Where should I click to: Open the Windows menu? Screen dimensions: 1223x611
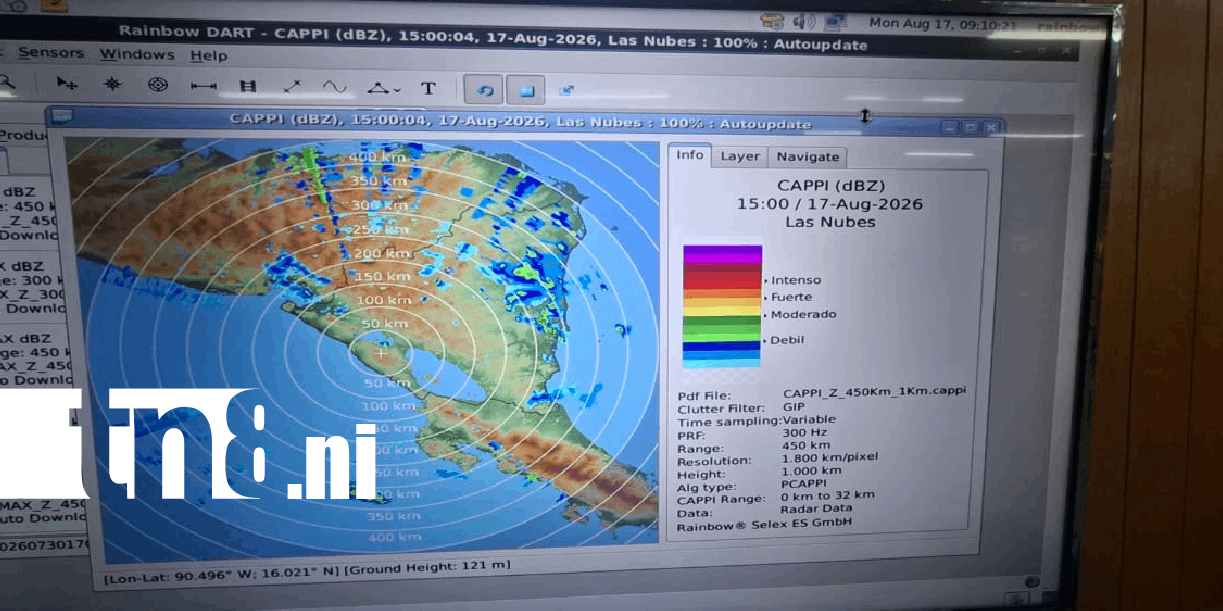coord(137,55)
